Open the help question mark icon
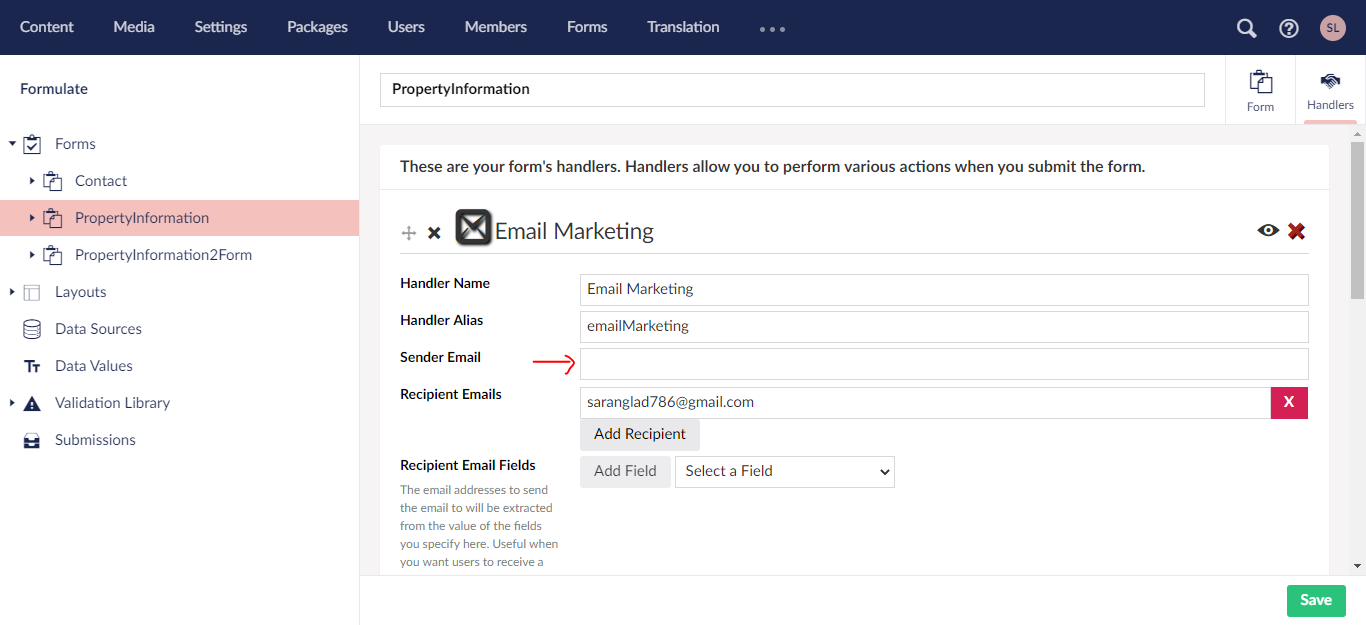The height and width of the screenshot is (625, 1366). 1289,28
